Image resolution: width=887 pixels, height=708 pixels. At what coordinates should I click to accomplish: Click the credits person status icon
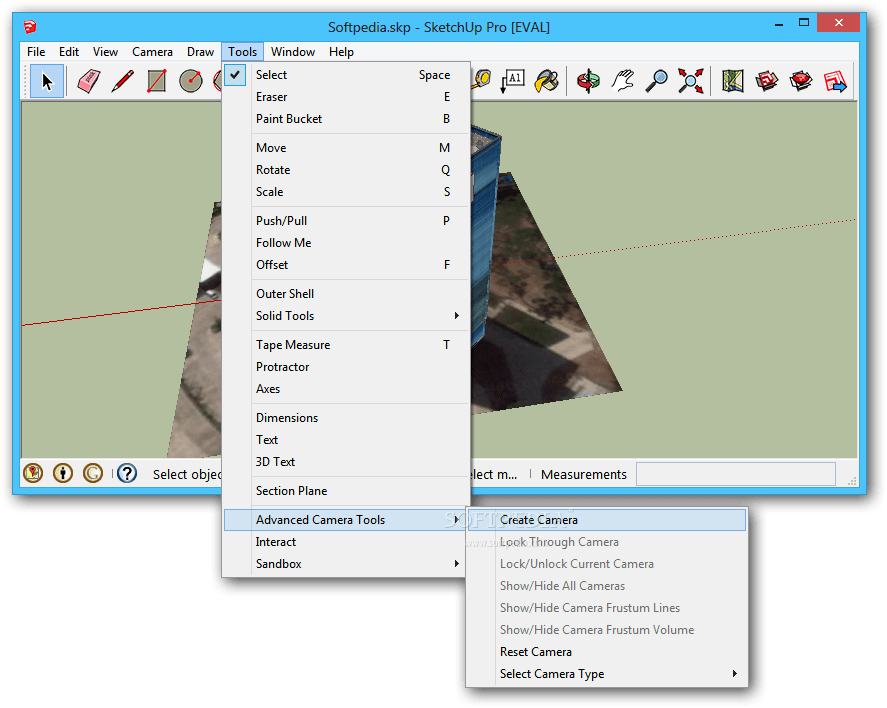pyautogui.click(x=63, y=473)
